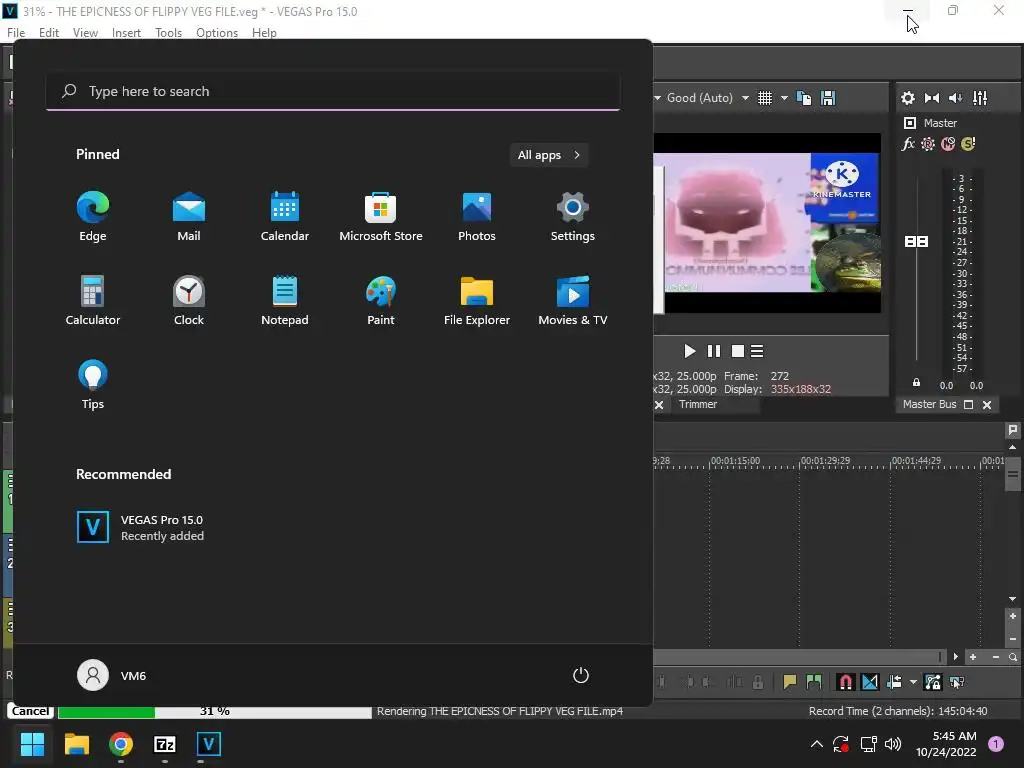Launch the Clock app
Viewport: 1024px width, 768px height.
(189, 300)
